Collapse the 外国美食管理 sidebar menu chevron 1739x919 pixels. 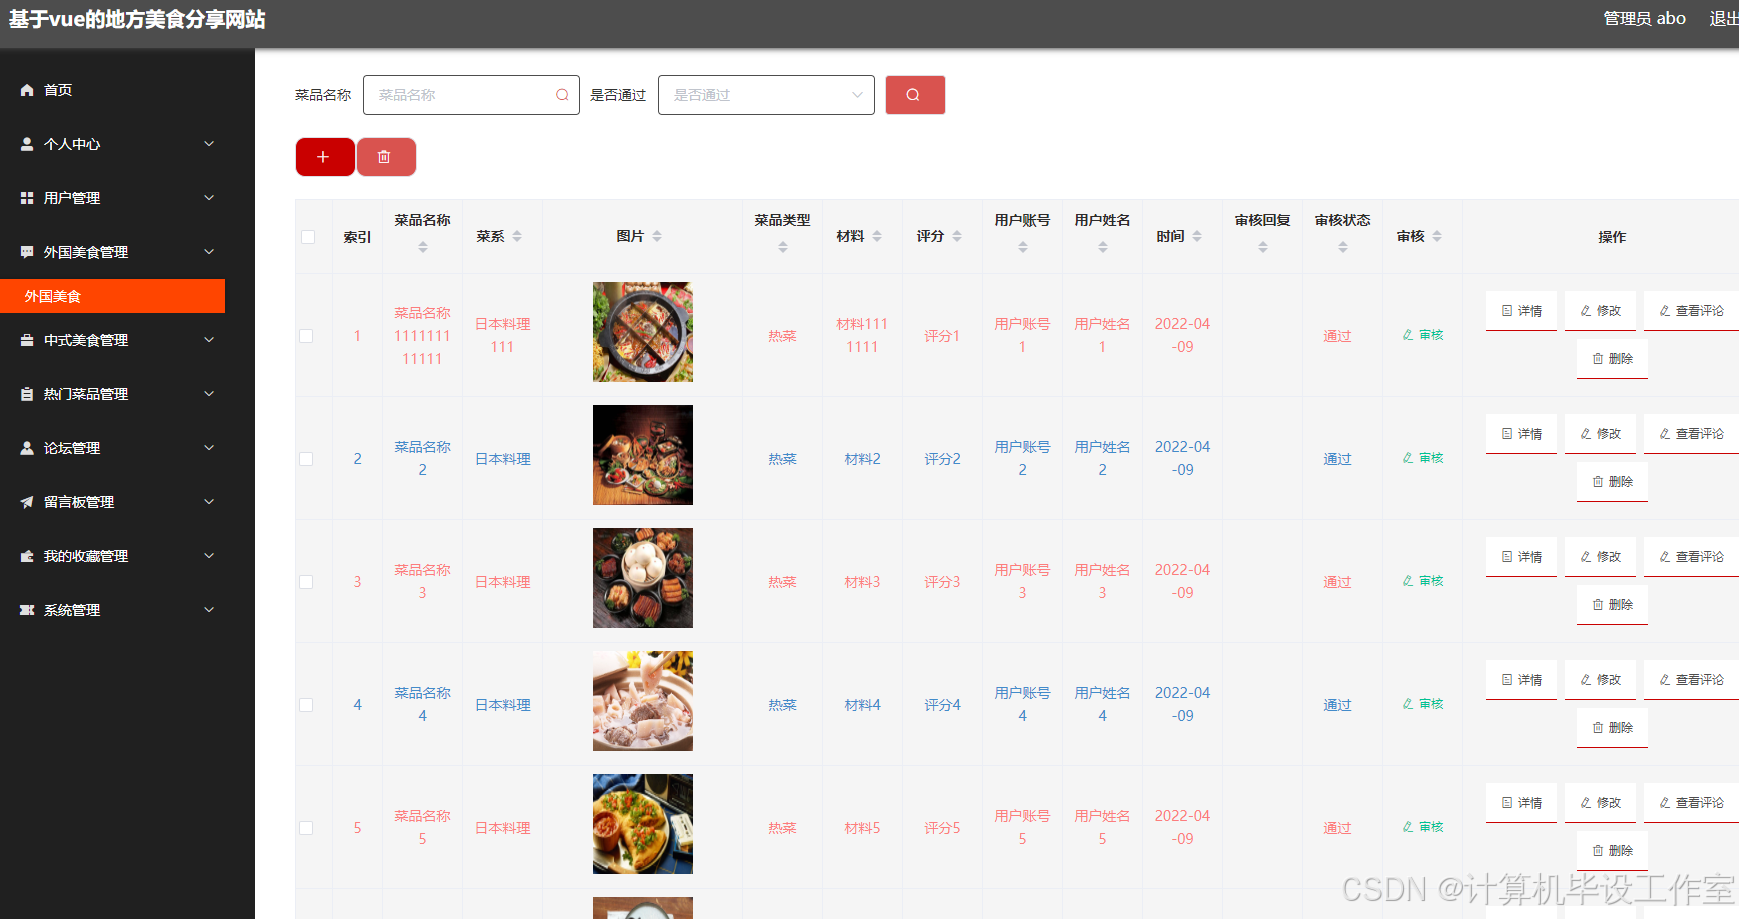click(209, 252)
